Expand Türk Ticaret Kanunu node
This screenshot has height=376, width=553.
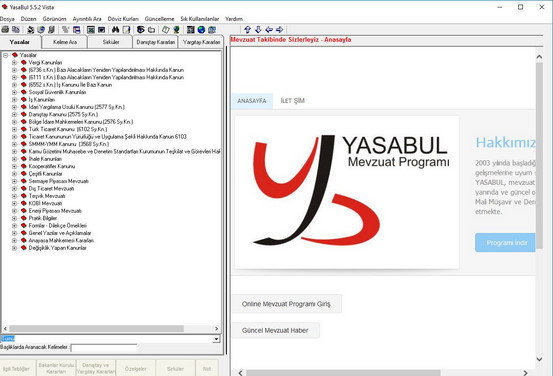14,129
